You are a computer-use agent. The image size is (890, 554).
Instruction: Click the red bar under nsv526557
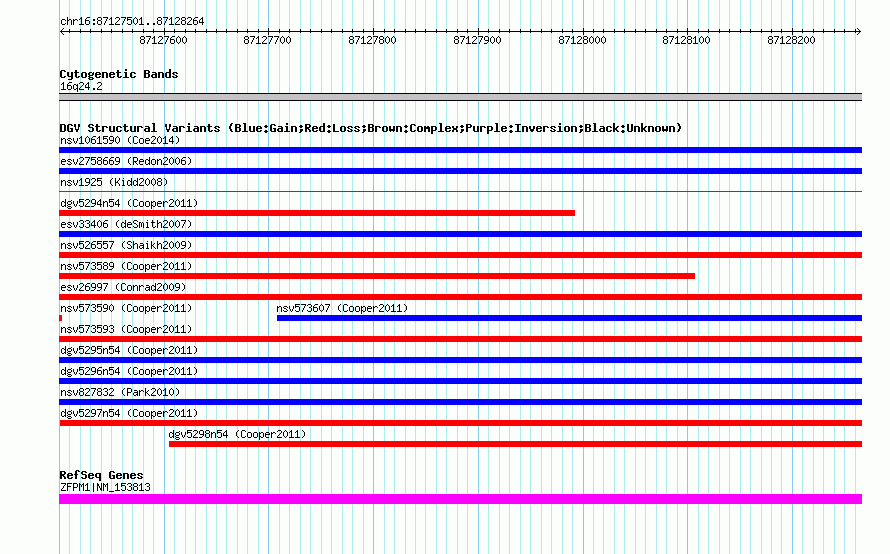460,255
